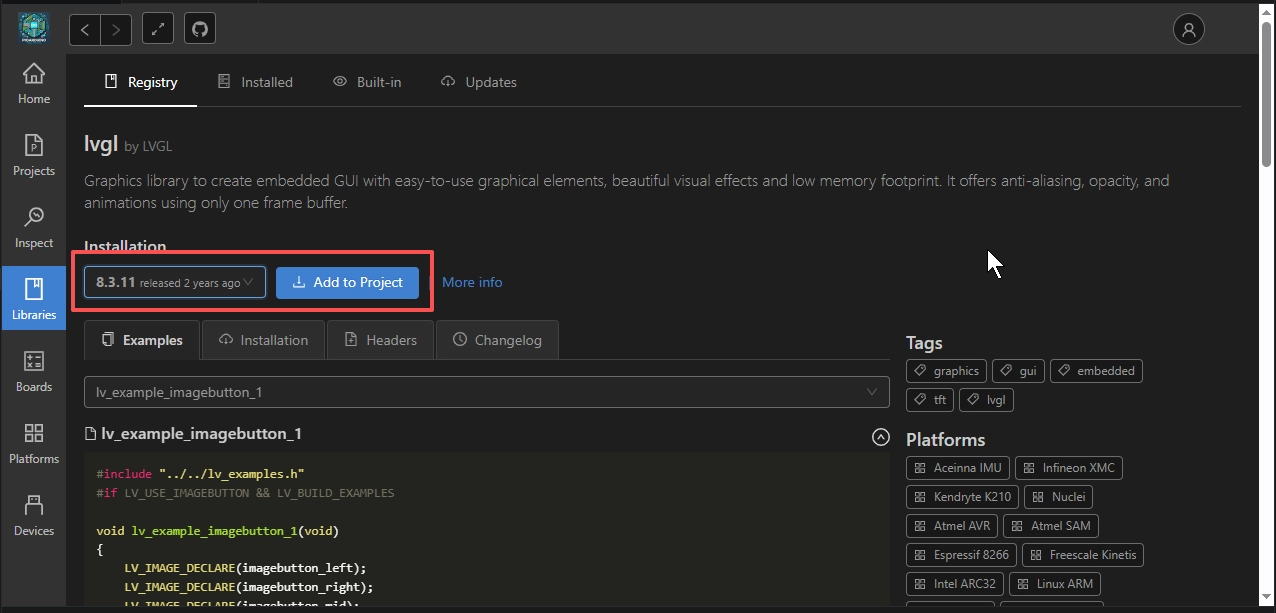This screenshot has height=613, width=1276.
Task: Go back with the left arrow button
Action: point(85,30)
